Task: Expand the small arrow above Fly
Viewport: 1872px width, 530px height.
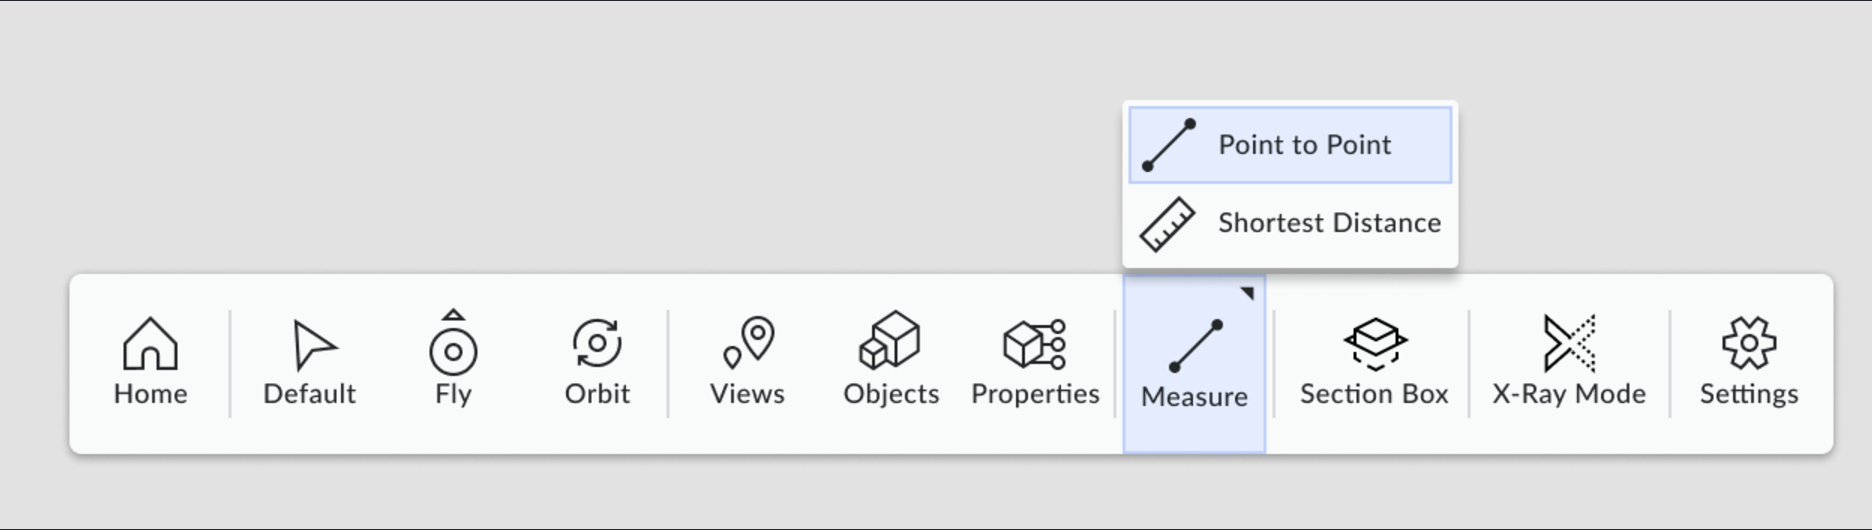Action: [x=453, y=314]
